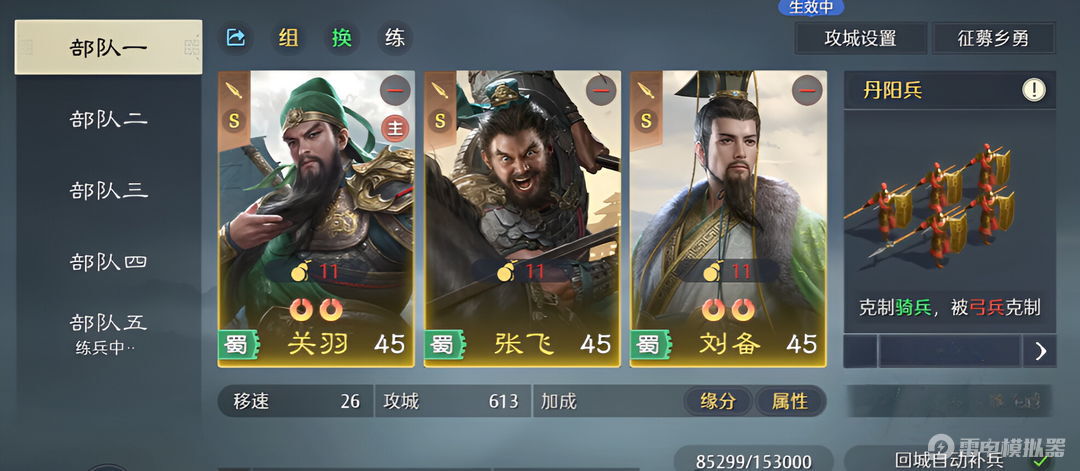Open the 练 training icon

(x=395, y=38)
